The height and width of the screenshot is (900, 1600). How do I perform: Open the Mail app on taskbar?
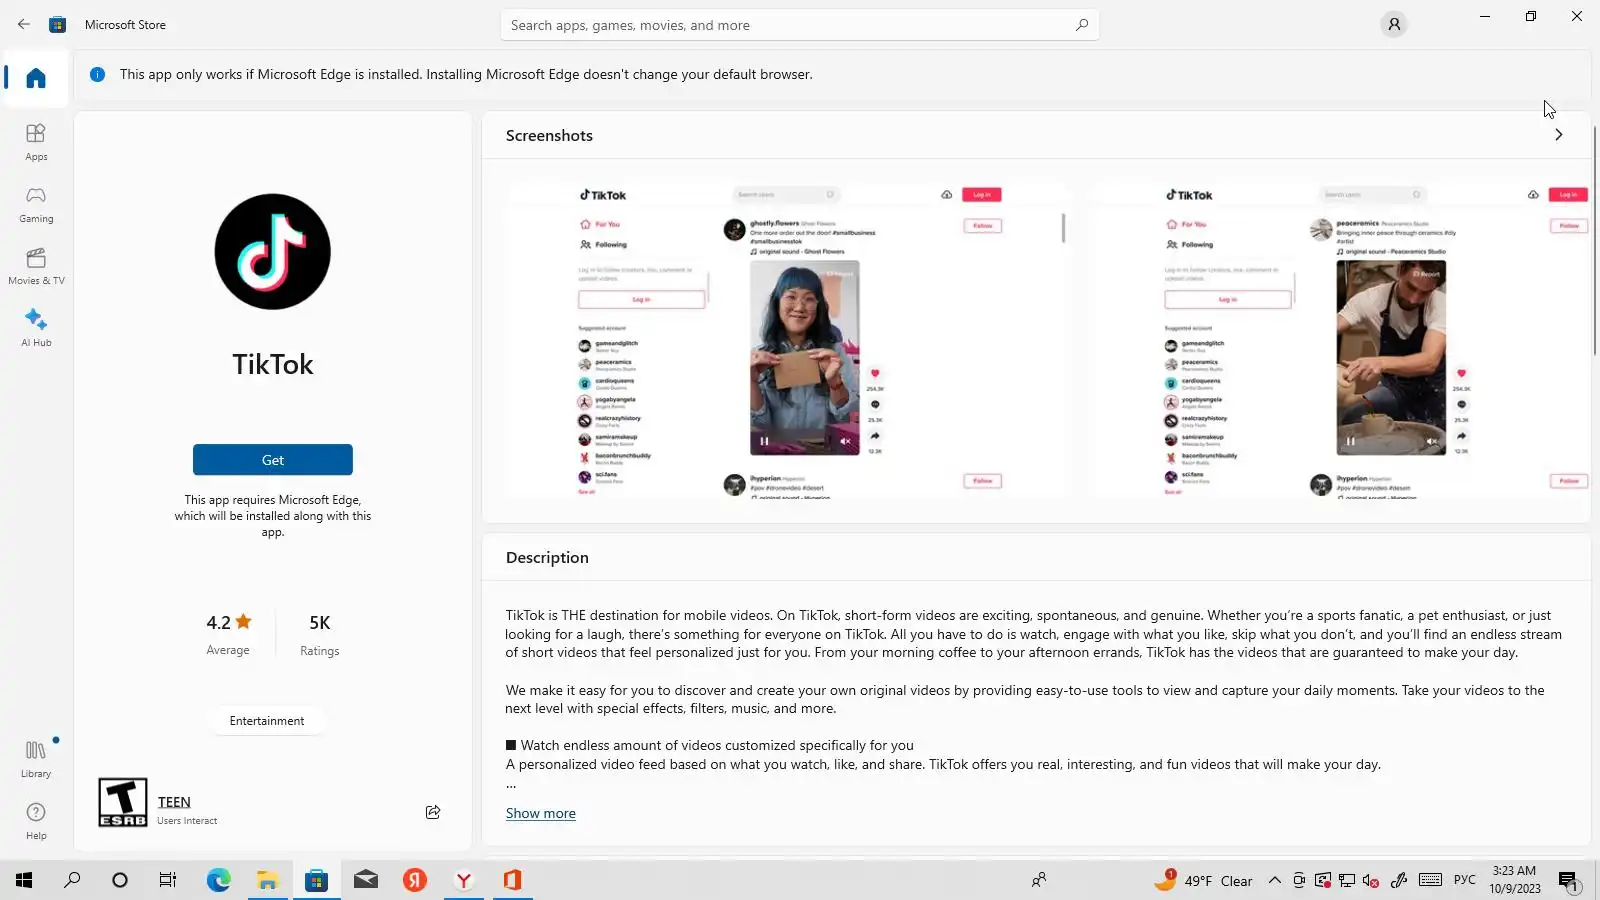click(x=366, y=880)
